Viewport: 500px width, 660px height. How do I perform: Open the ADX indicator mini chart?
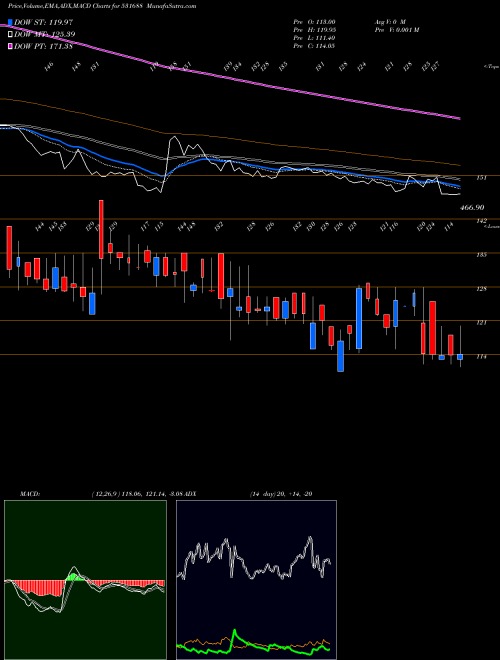coord(256,580)
